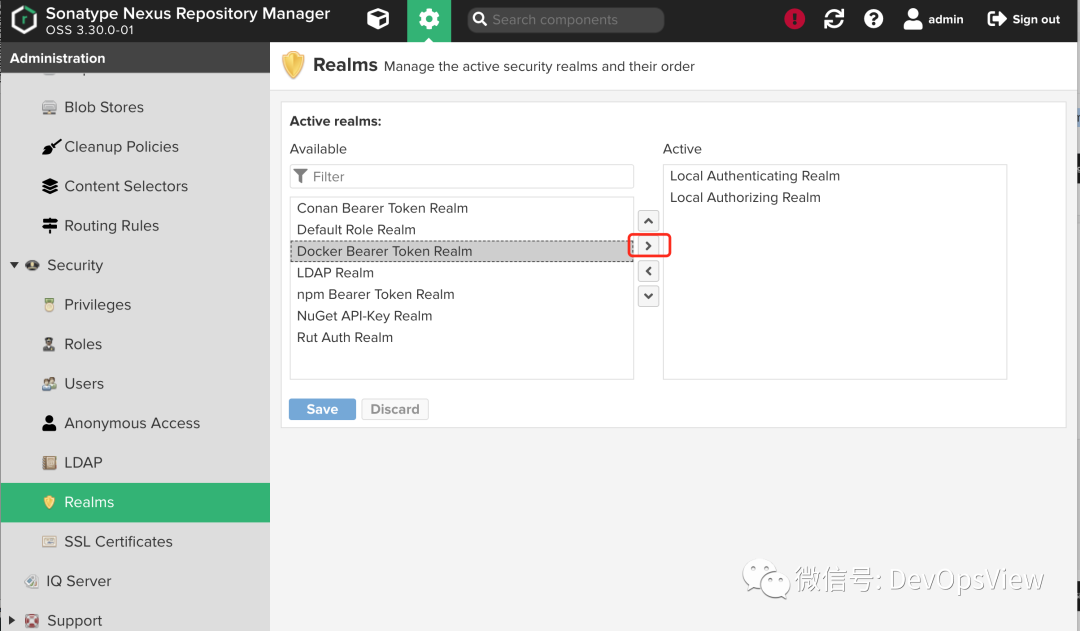1080x631 pixels.
Task: Click the Sign out button
Action: click(x=1023, y=19)
